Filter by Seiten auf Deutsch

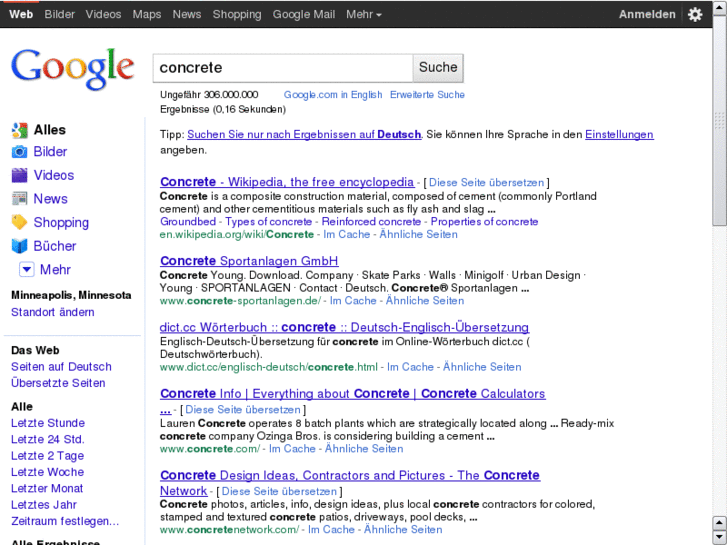click(x=61, y=367)
